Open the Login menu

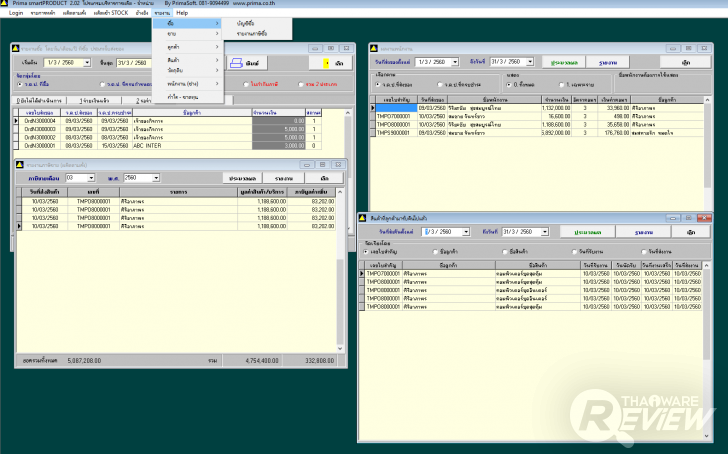coord(16,13)
